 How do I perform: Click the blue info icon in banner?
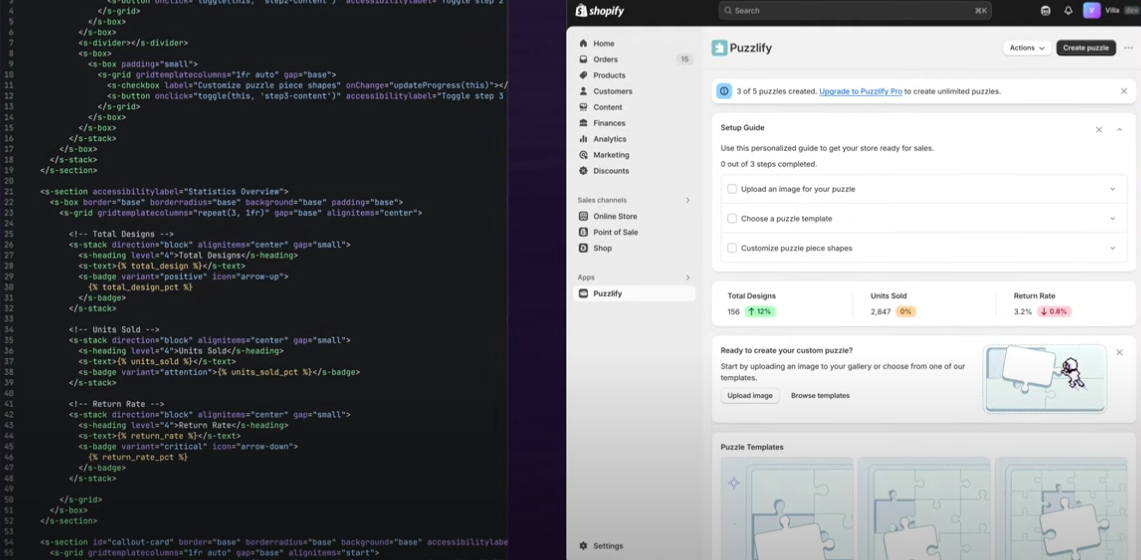point(724,91)
